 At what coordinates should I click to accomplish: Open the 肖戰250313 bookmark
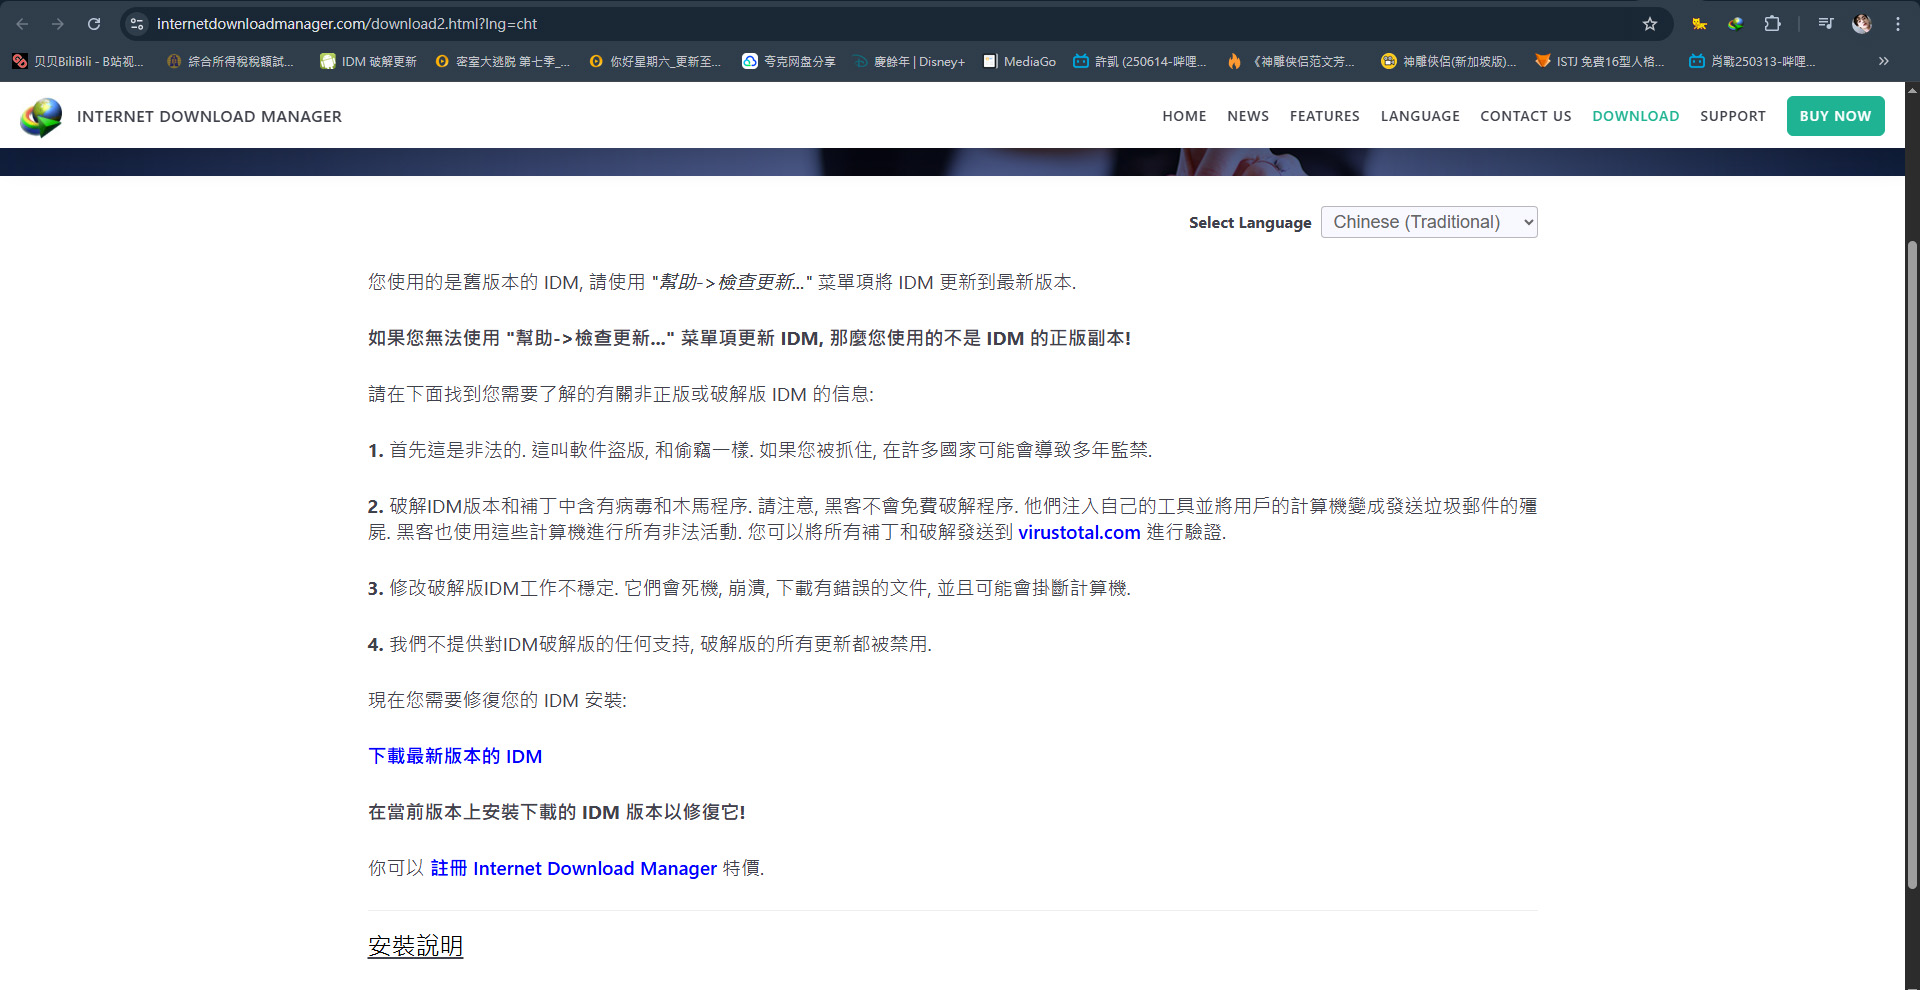[1753, 61]
